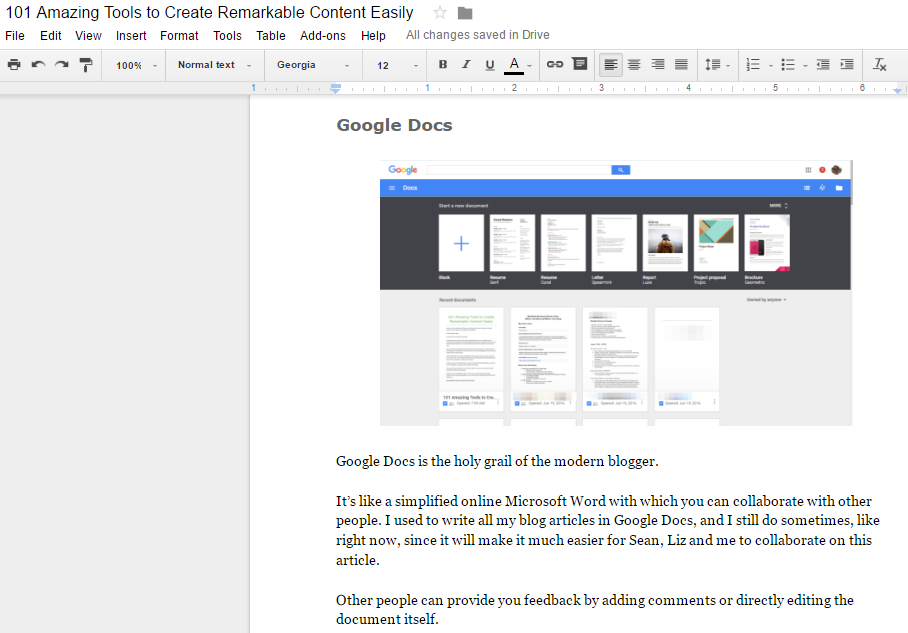This screenshot has width=908, height=633.
Task: Open the Insert menu
Action: [131, 36]
